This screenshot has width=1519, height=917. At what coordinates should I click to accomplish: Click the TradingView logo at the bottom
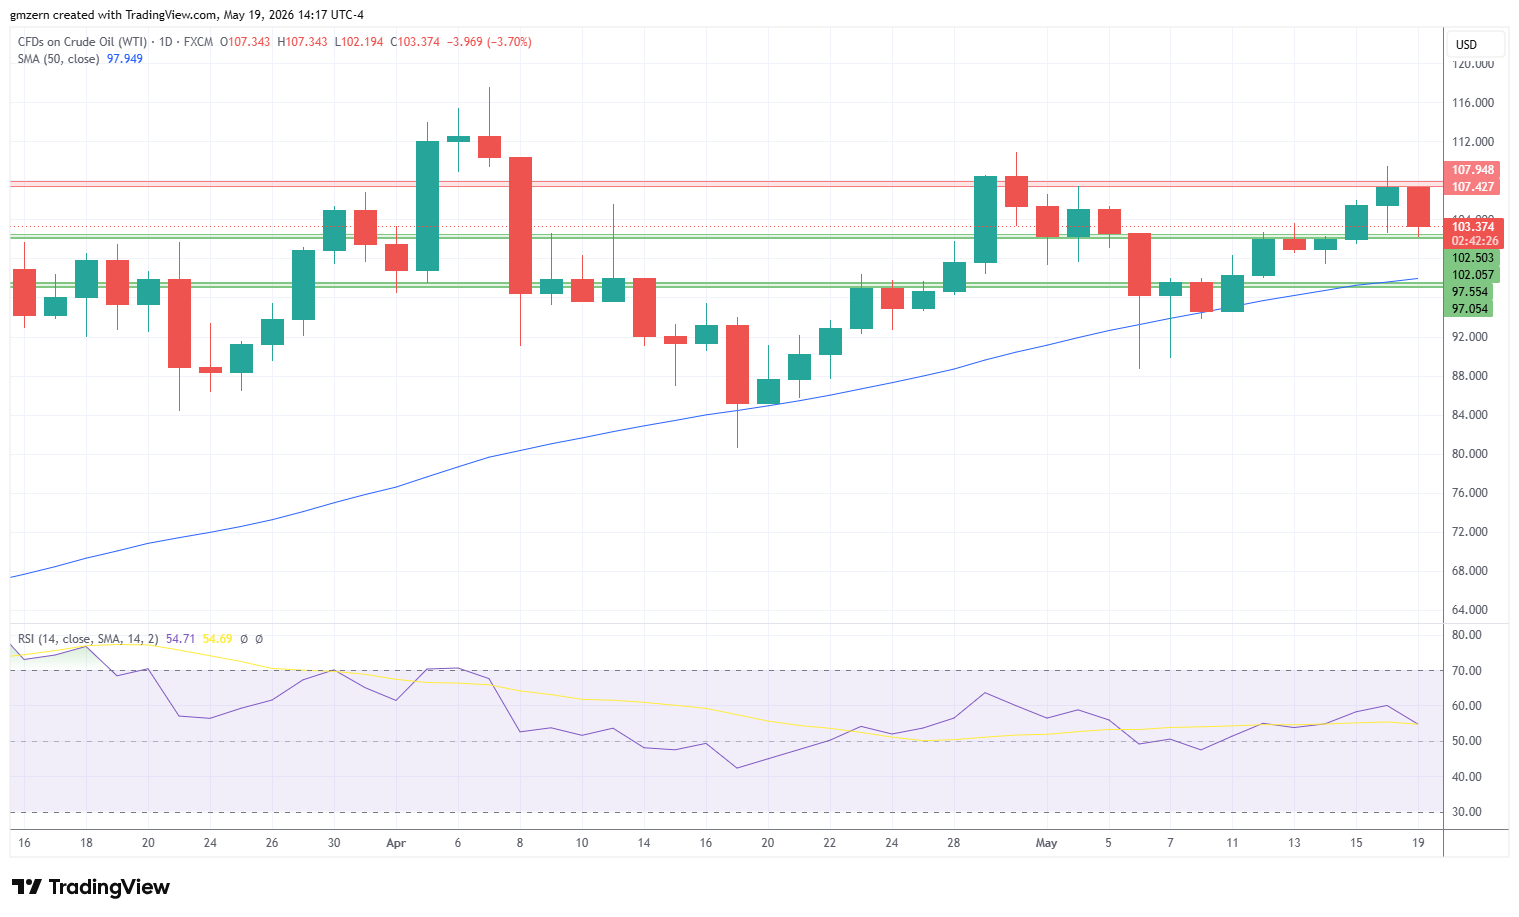(x=90, y=887)
